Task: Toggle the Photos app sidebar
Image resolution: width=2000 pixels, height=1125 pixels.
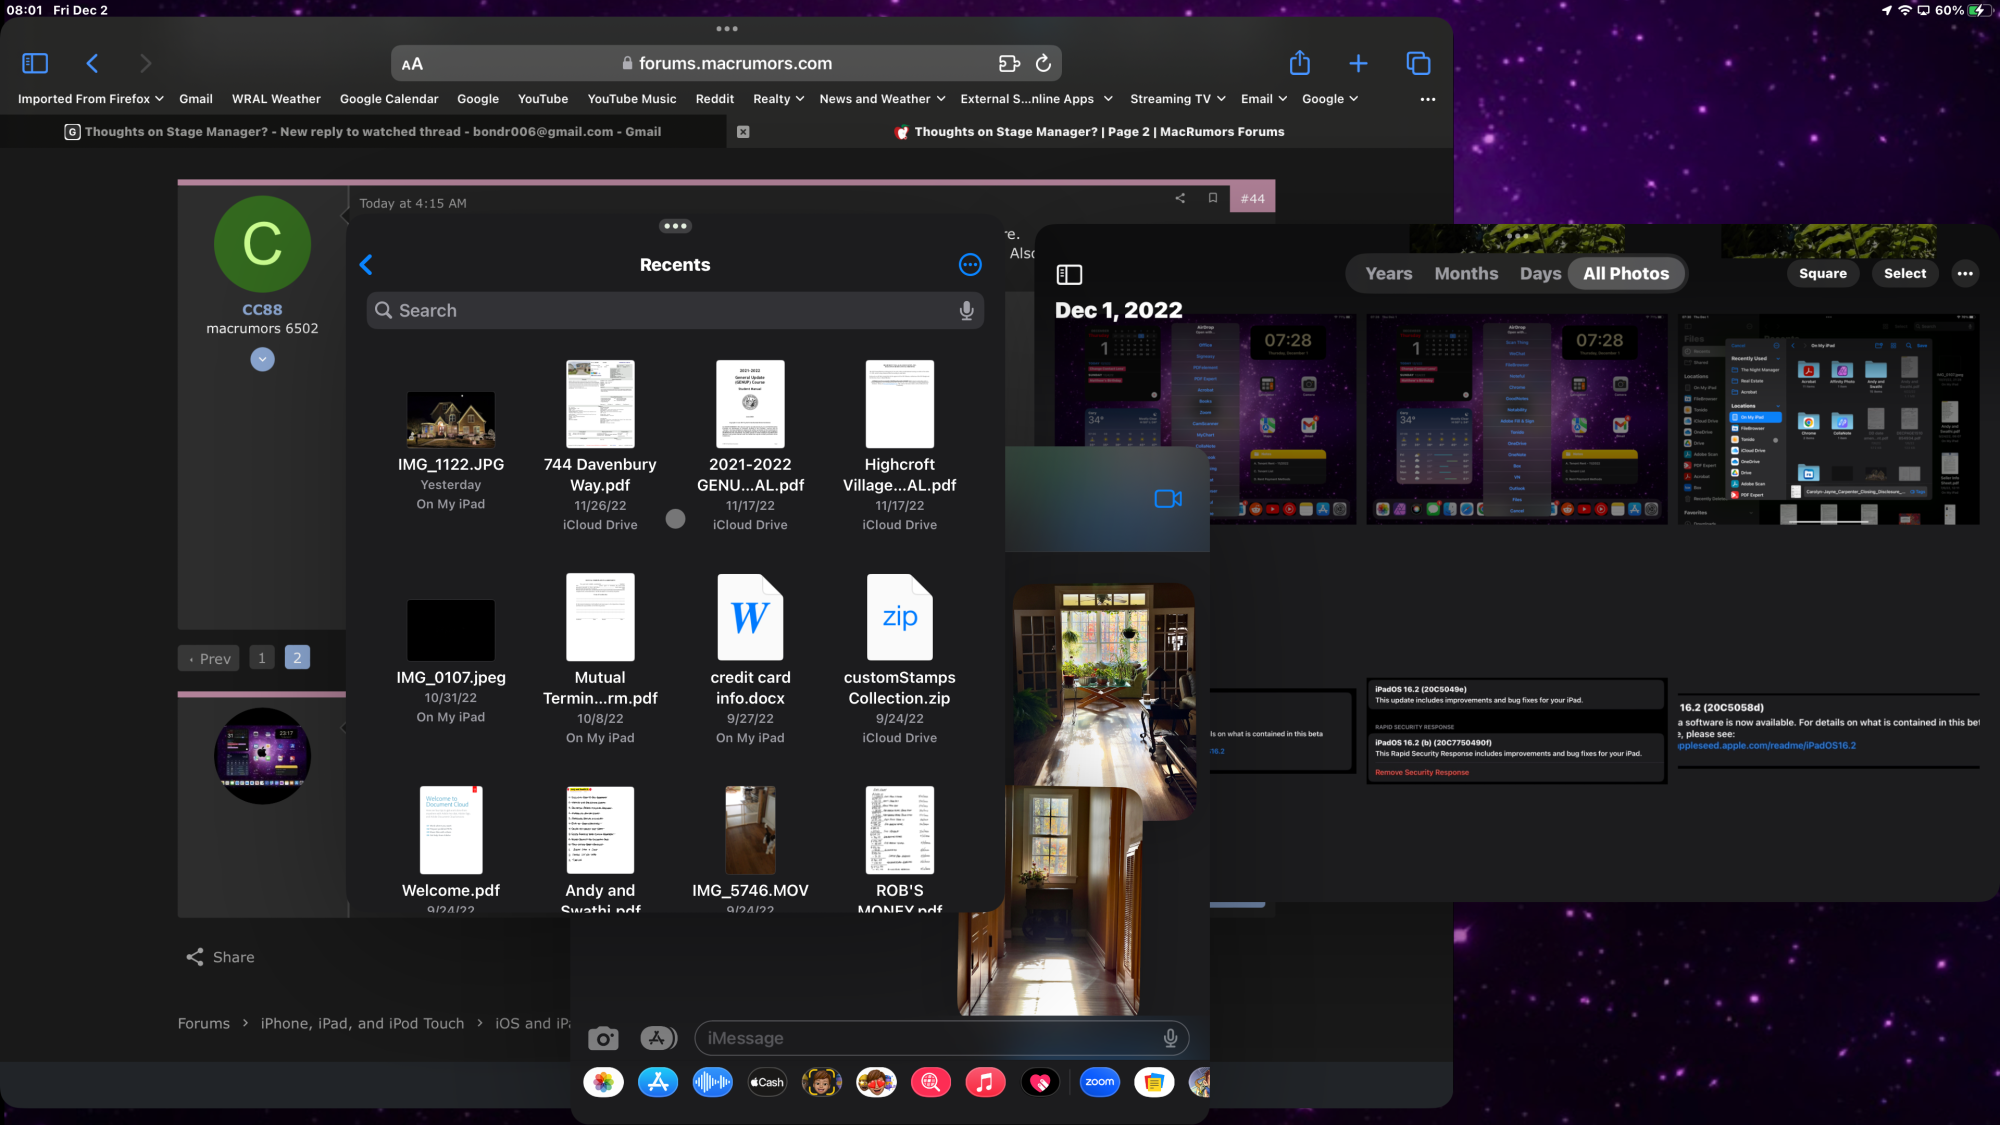Action: point(1069,274)
